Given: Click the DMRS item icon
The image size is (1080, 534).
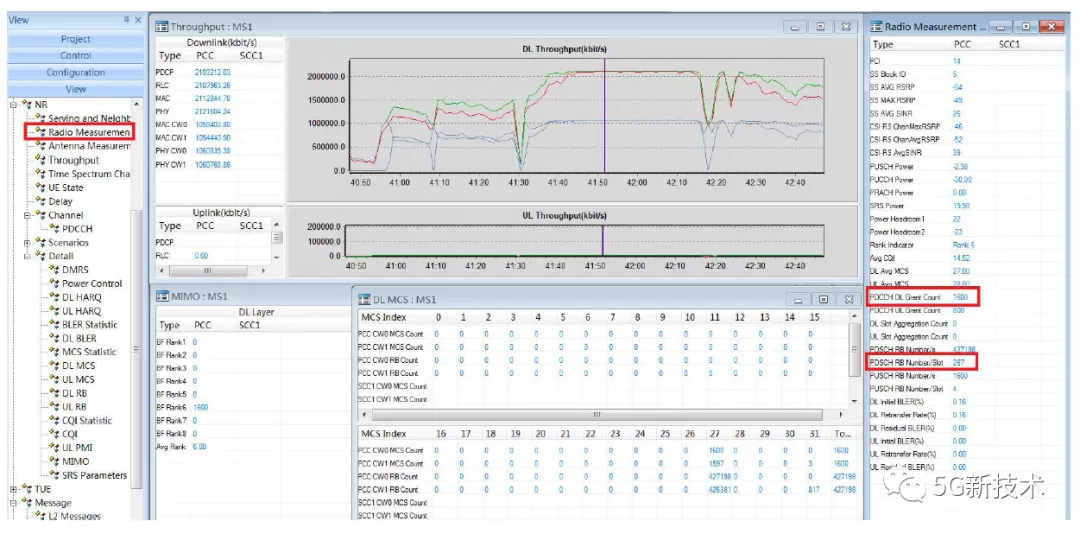Looking at the screenshot, I should pyautogui.click(x=54, y=269).
